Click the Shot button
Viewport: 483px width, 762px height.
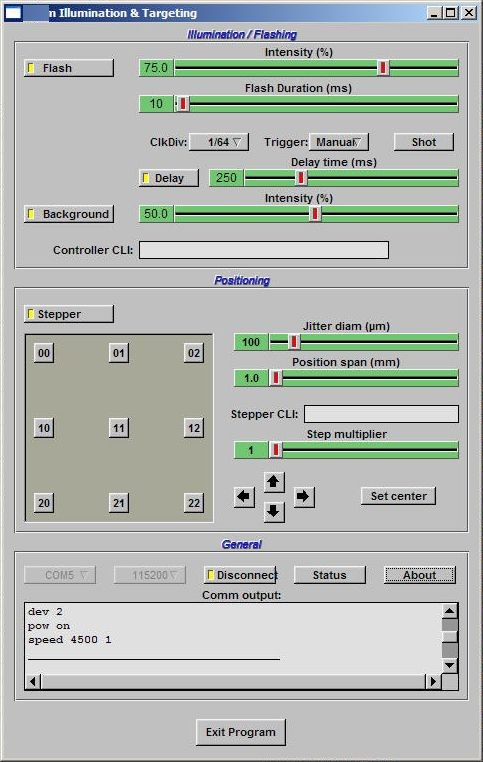(x=424, y=142)
